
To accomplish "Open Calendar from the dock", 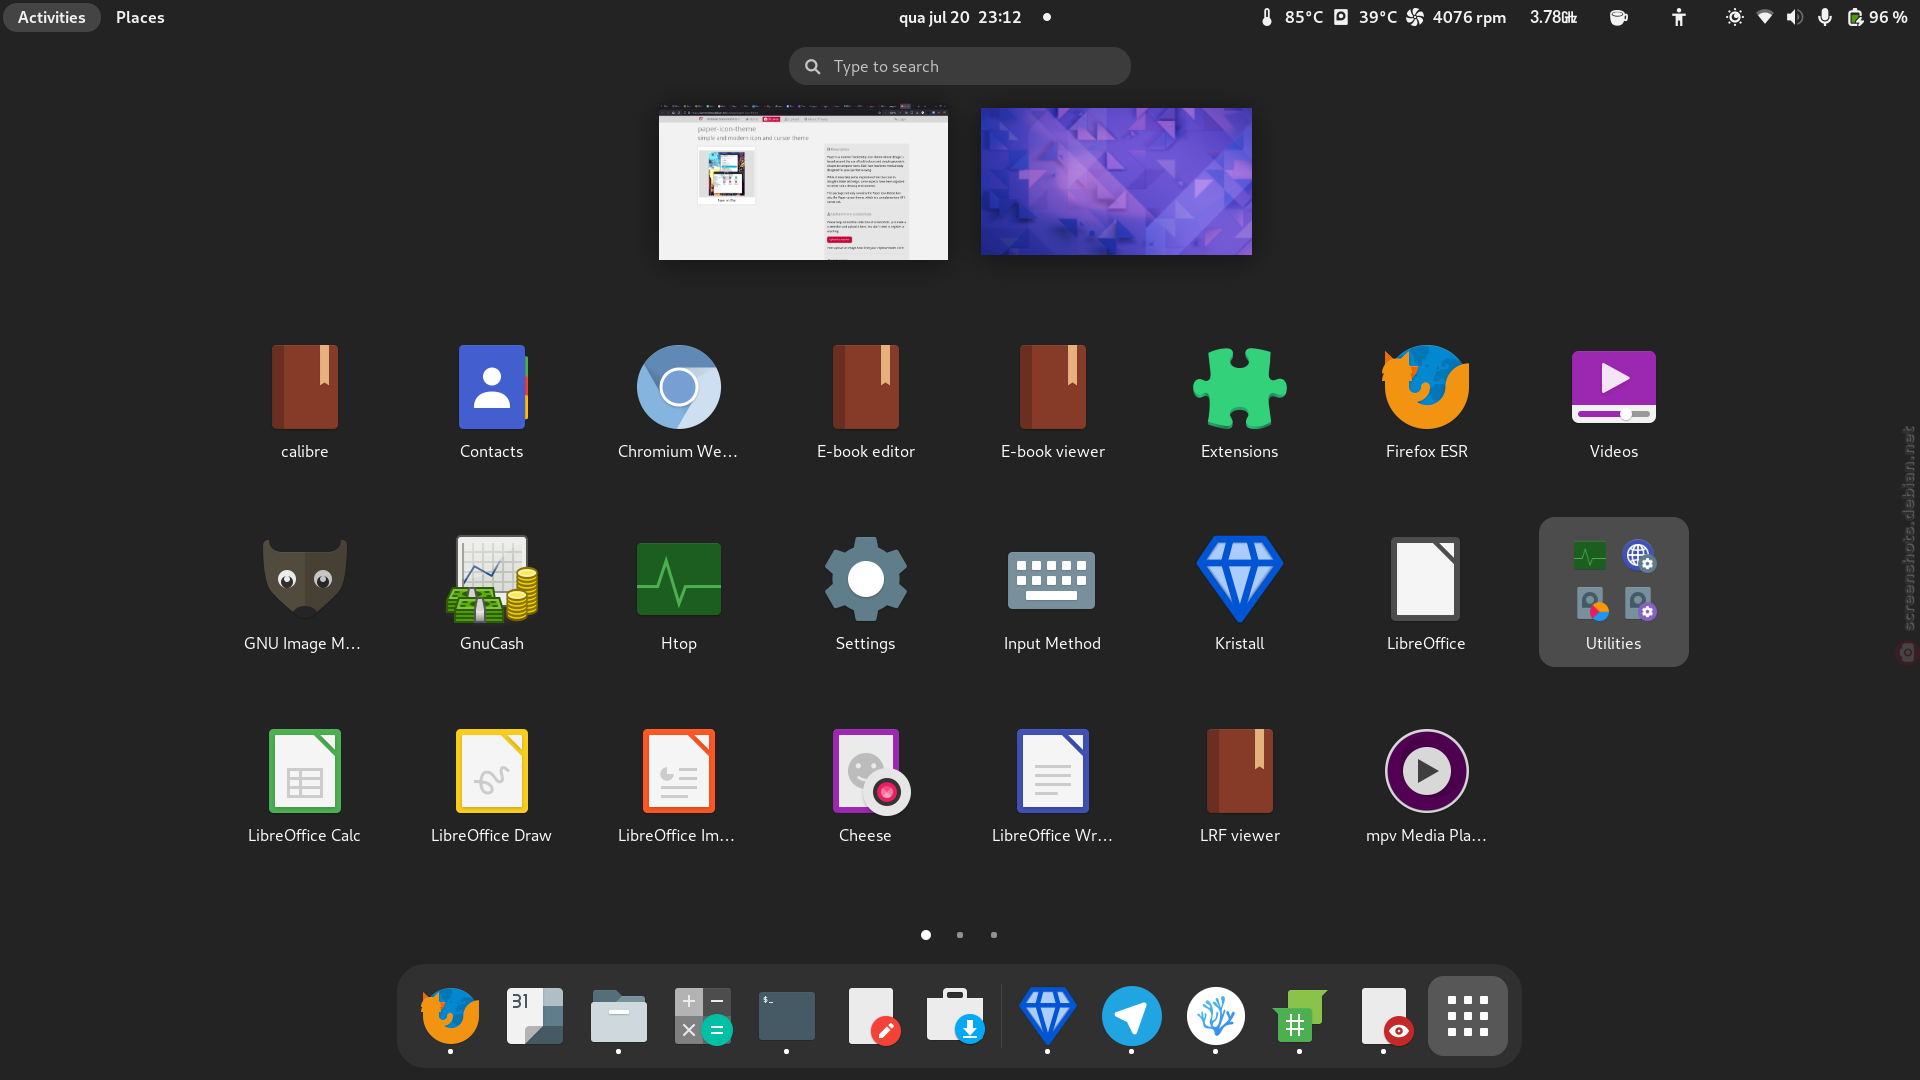I will 534,1016.
